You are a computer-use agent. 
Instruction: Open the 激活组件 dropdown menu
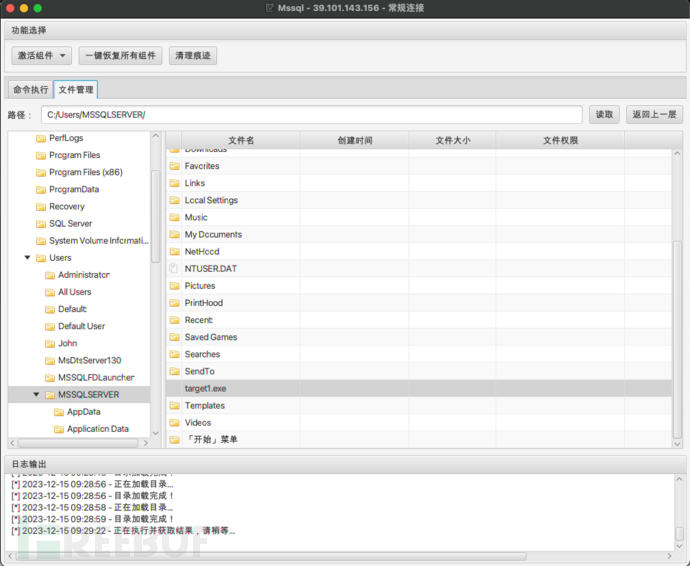point(42,56)
